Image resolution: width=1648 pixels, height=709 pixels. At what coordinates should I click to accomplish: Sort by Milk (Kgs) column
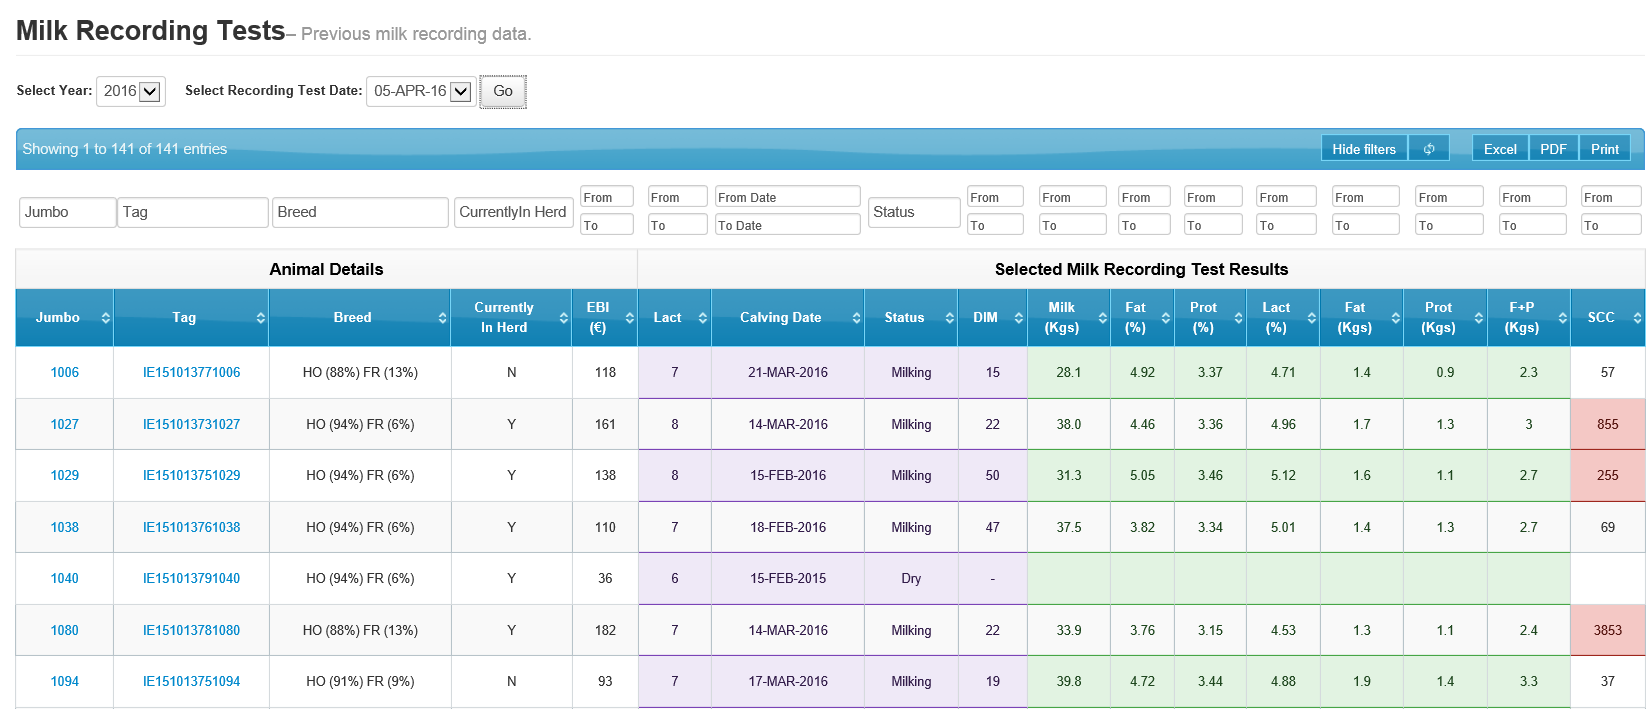(1067, 318)
